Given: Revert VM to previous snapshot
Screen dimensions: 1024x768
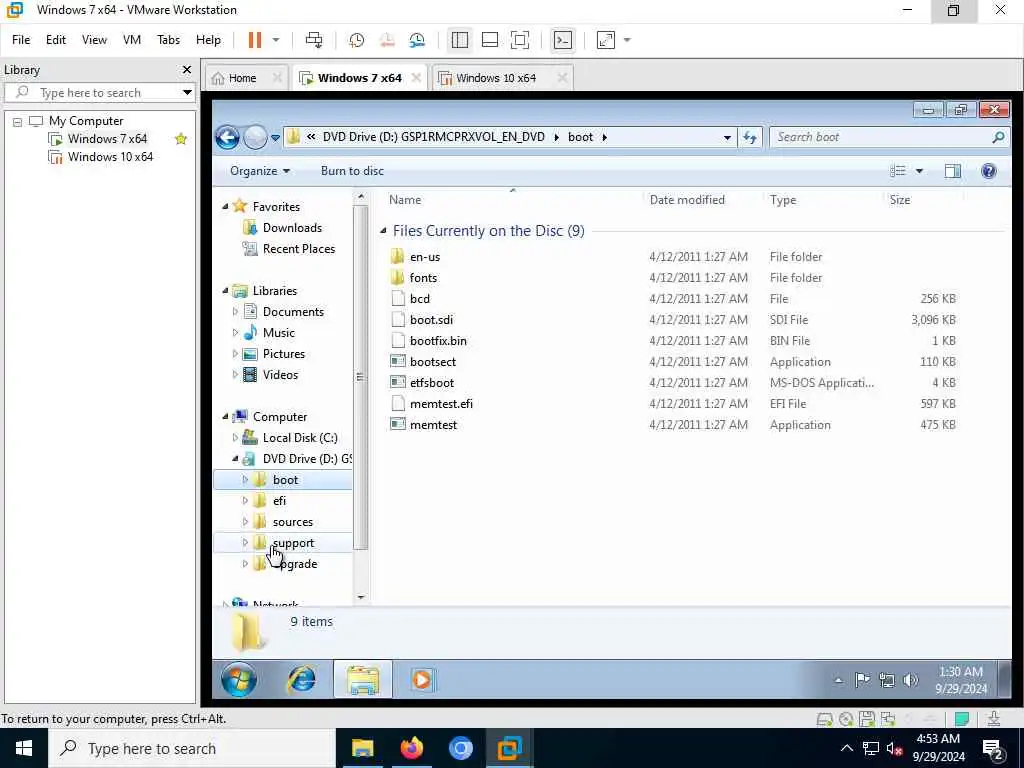Looking at the screenshot, I should click(387, 40).
